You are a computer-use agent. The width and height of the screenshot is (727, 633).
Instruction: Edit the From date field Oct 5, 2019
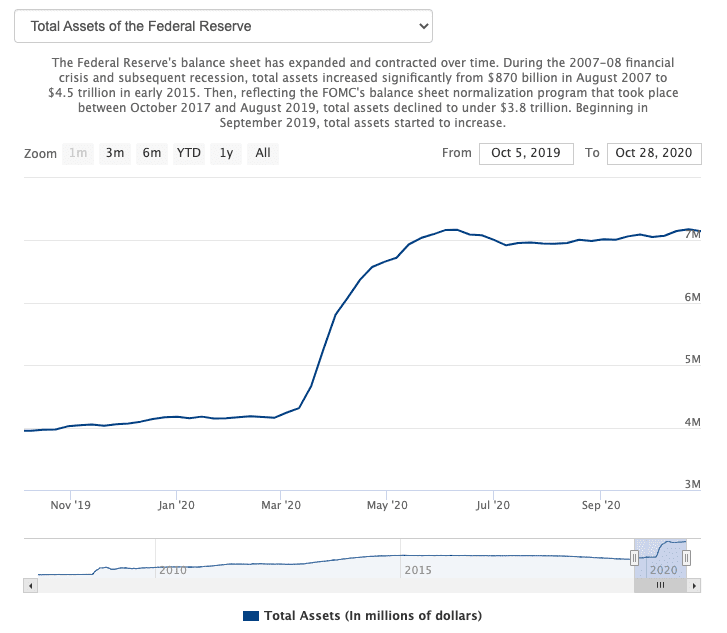pos(526,153)
